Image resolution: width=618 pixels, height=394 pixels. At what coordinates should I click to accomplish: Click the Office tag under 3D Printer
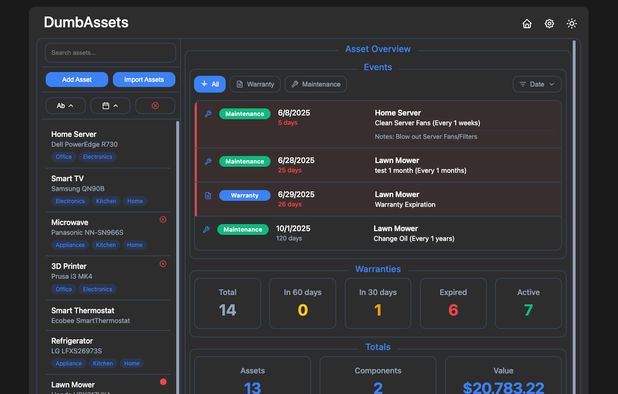pyautogui.click(x=63, y=289)
